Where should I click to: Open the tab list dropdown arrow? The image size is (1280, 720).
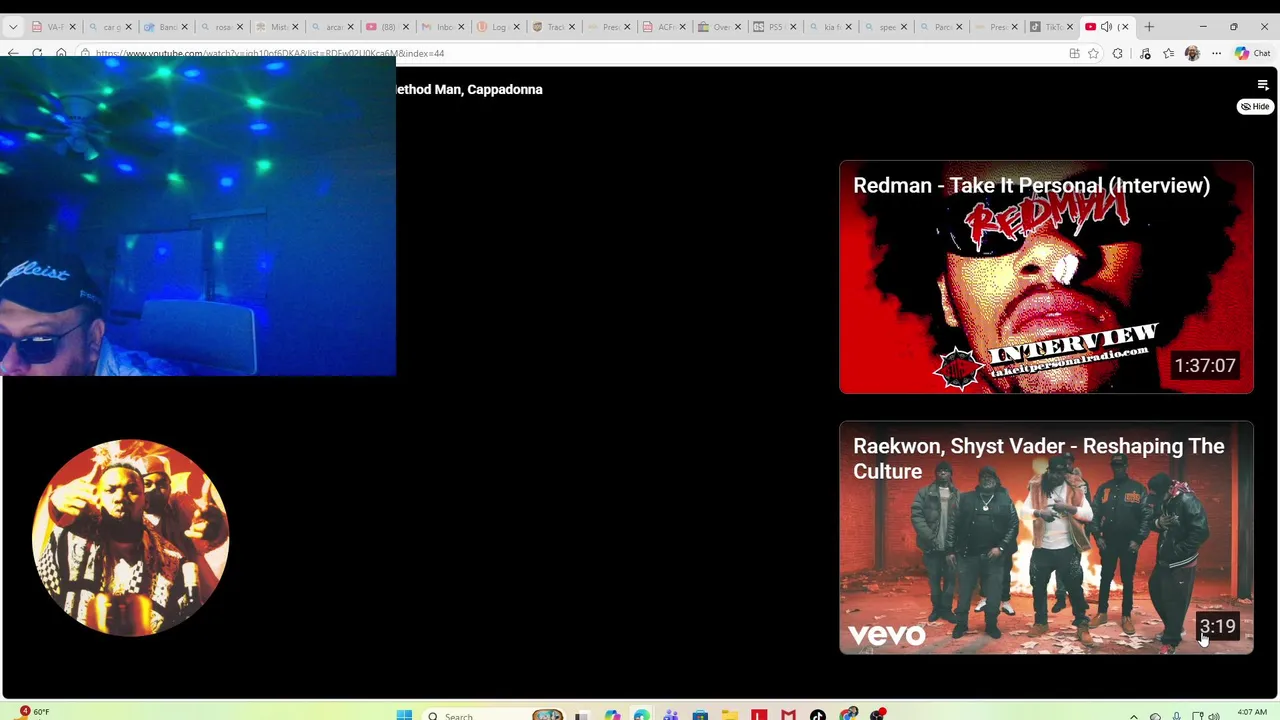coord(13,27)
